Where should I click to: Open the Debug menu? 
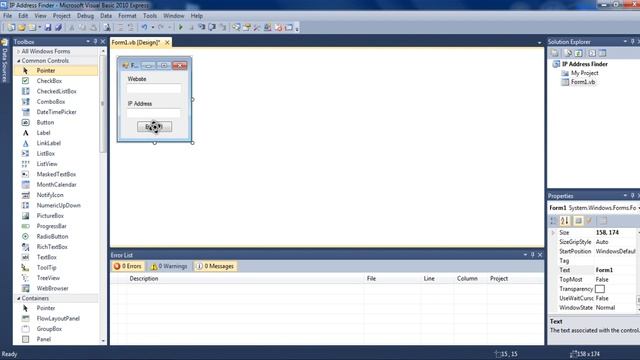[85, 16]
